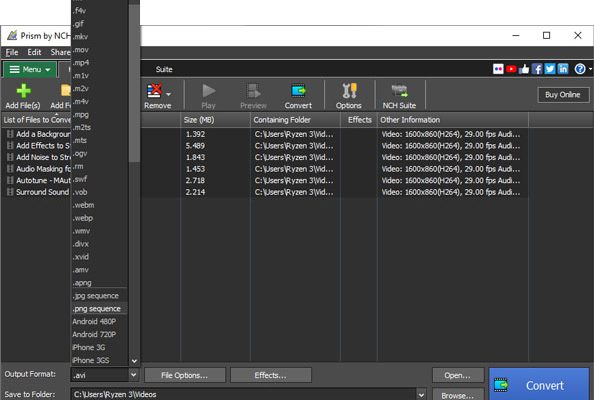The height and width of the screenshot is (400, 594).
Task: Choose .jpg sequence format
Action: pyautogui.click(x=100, y=295)
